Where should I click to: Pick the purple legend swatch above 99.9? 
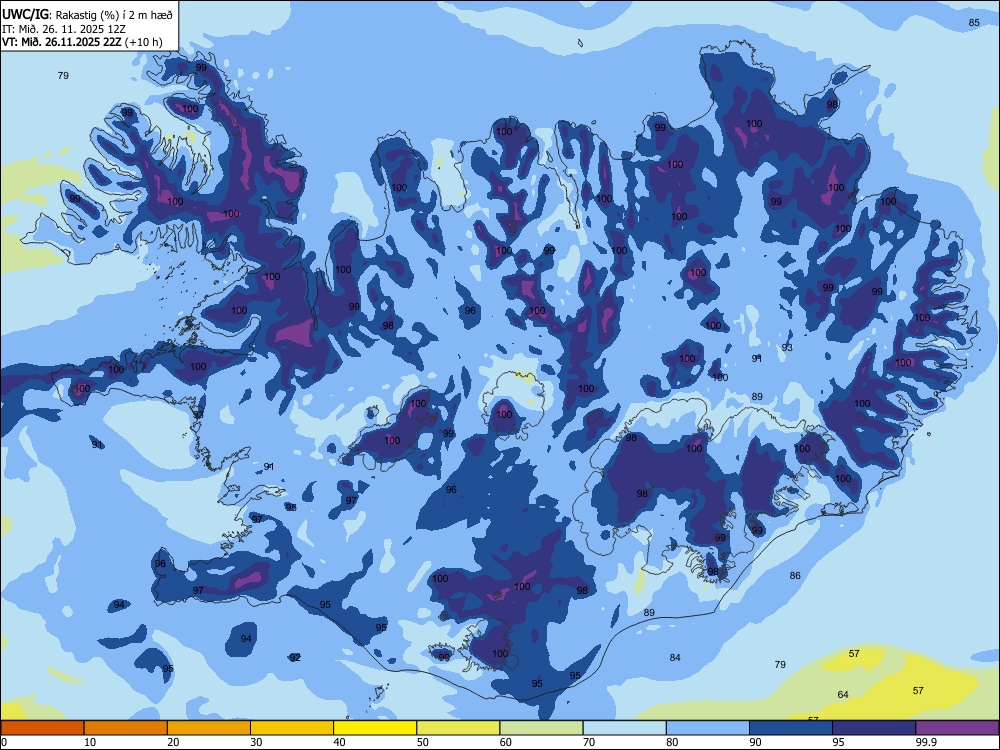click(957, 728)
